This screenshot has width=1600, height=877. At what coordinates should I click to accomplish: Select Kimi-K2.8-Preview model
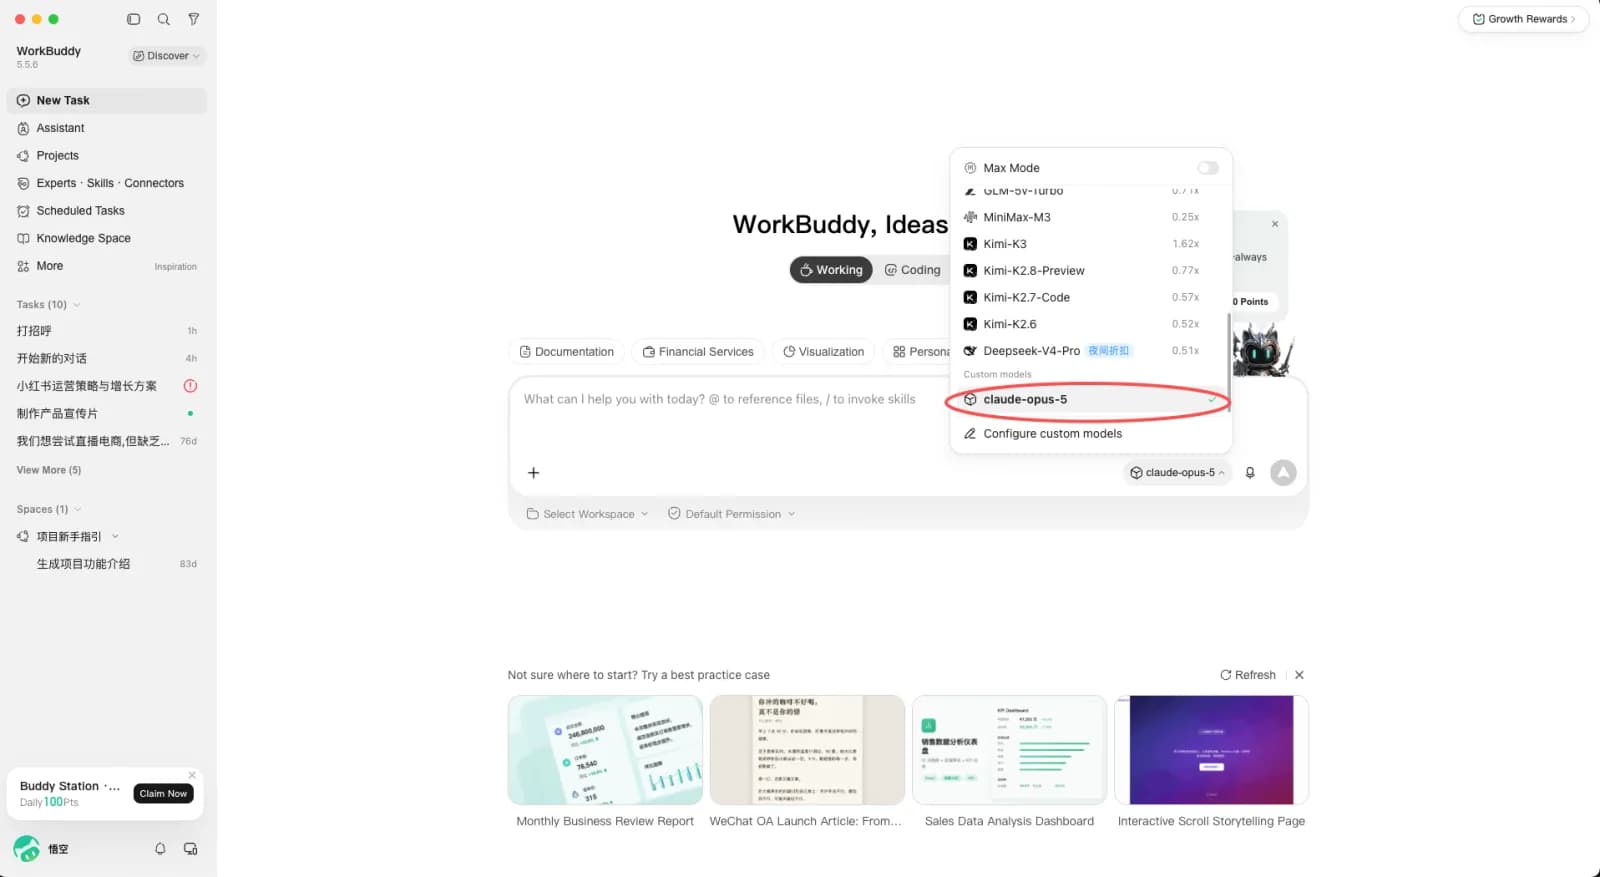click(x=1089, y=271)
